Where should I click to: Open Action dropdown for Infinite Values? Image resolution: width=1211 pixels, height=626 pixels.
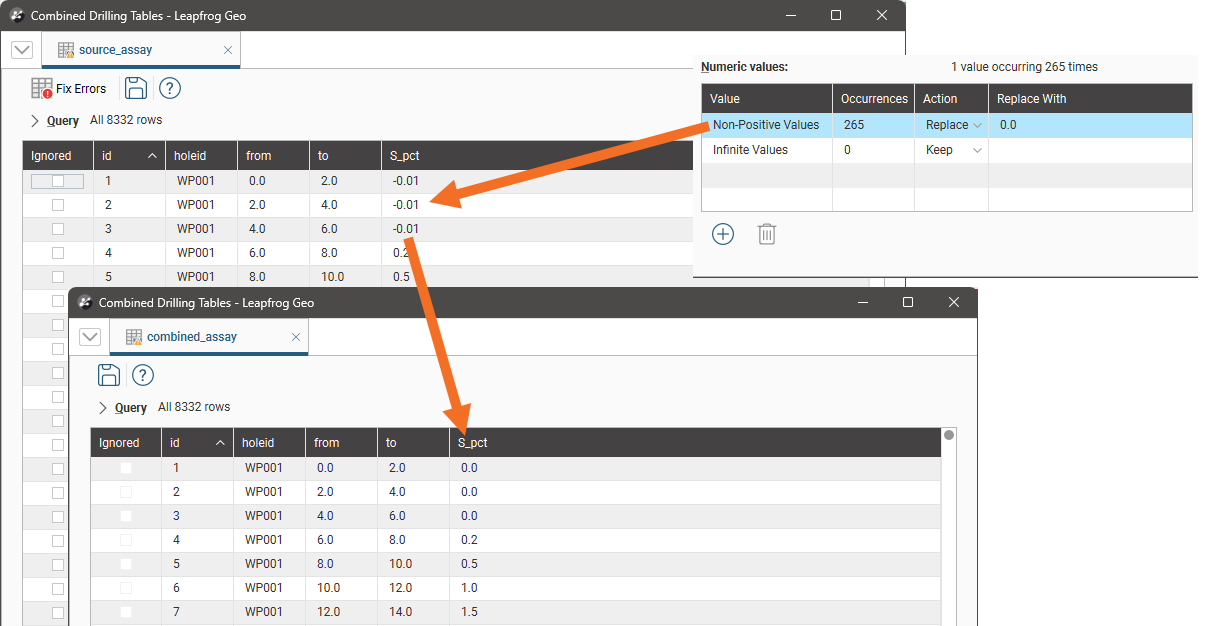(976, 150)
